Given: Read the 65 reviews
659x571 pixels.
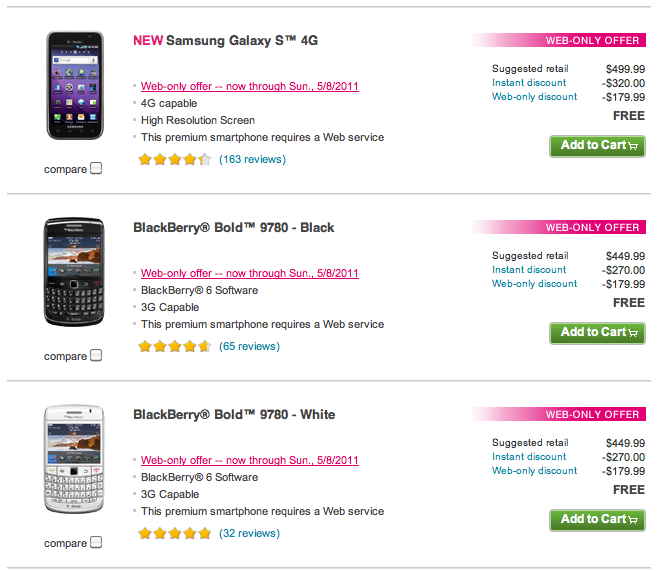Looking at the screenshot, I should click(x=249, y=346).
